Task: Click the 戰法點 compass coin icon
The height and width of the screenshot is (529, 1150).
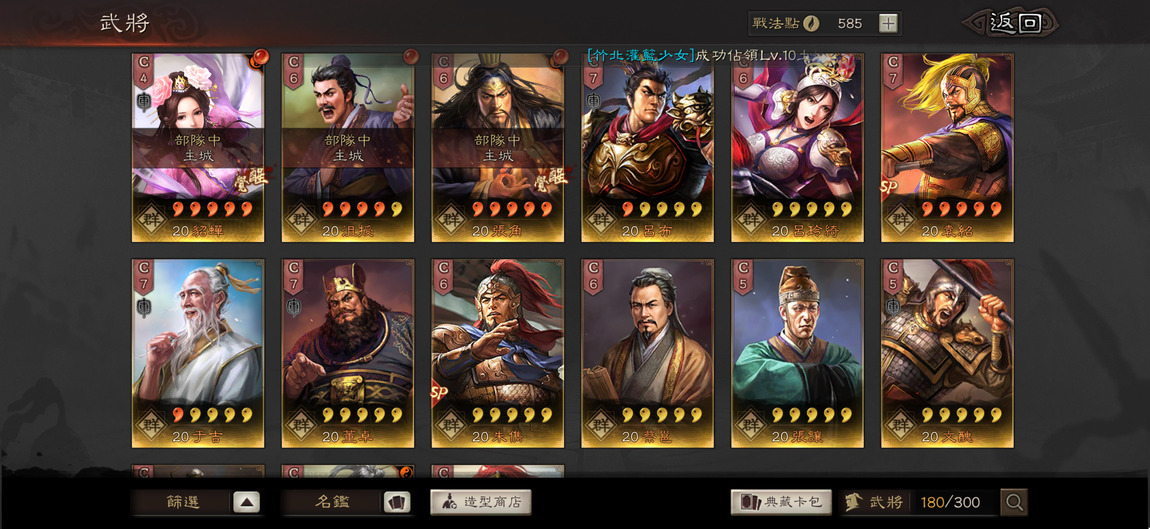Action: click(811, 23)
